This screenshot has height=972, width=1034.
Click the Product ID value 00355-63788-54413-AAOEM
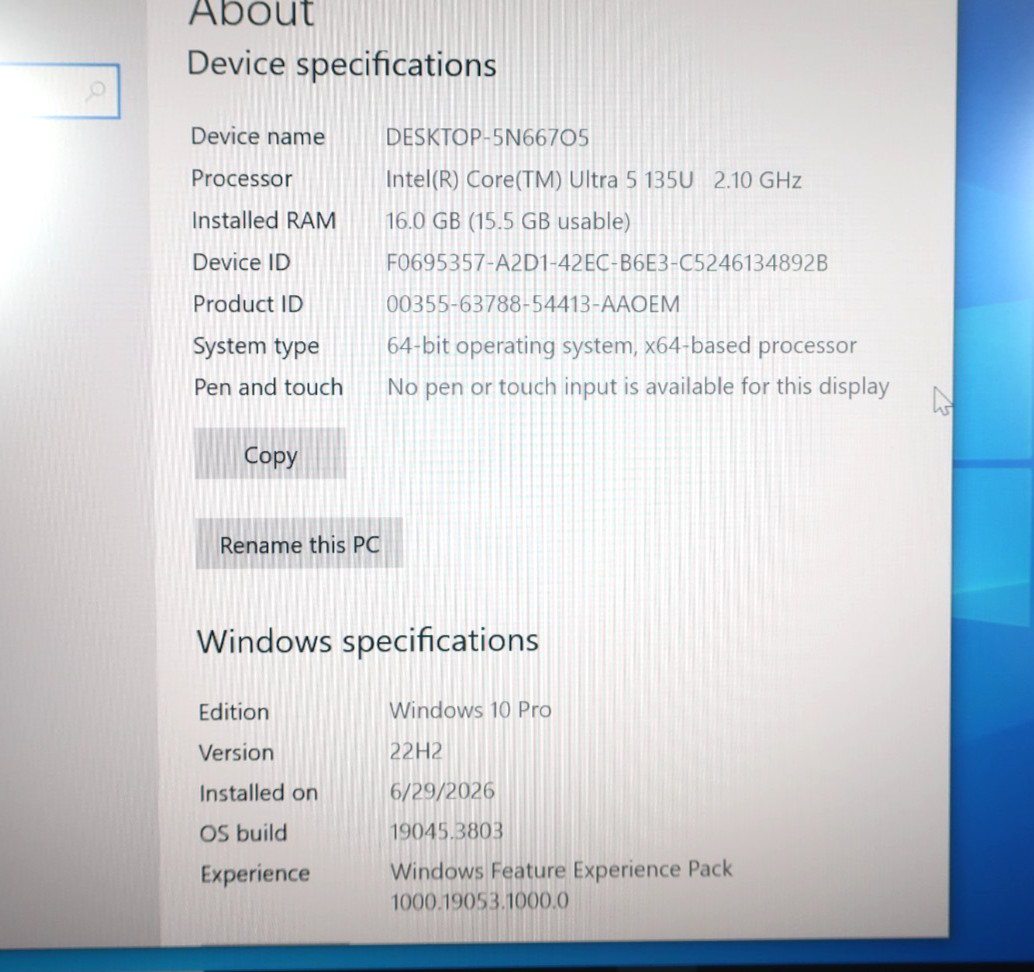[x=533, y=304]
